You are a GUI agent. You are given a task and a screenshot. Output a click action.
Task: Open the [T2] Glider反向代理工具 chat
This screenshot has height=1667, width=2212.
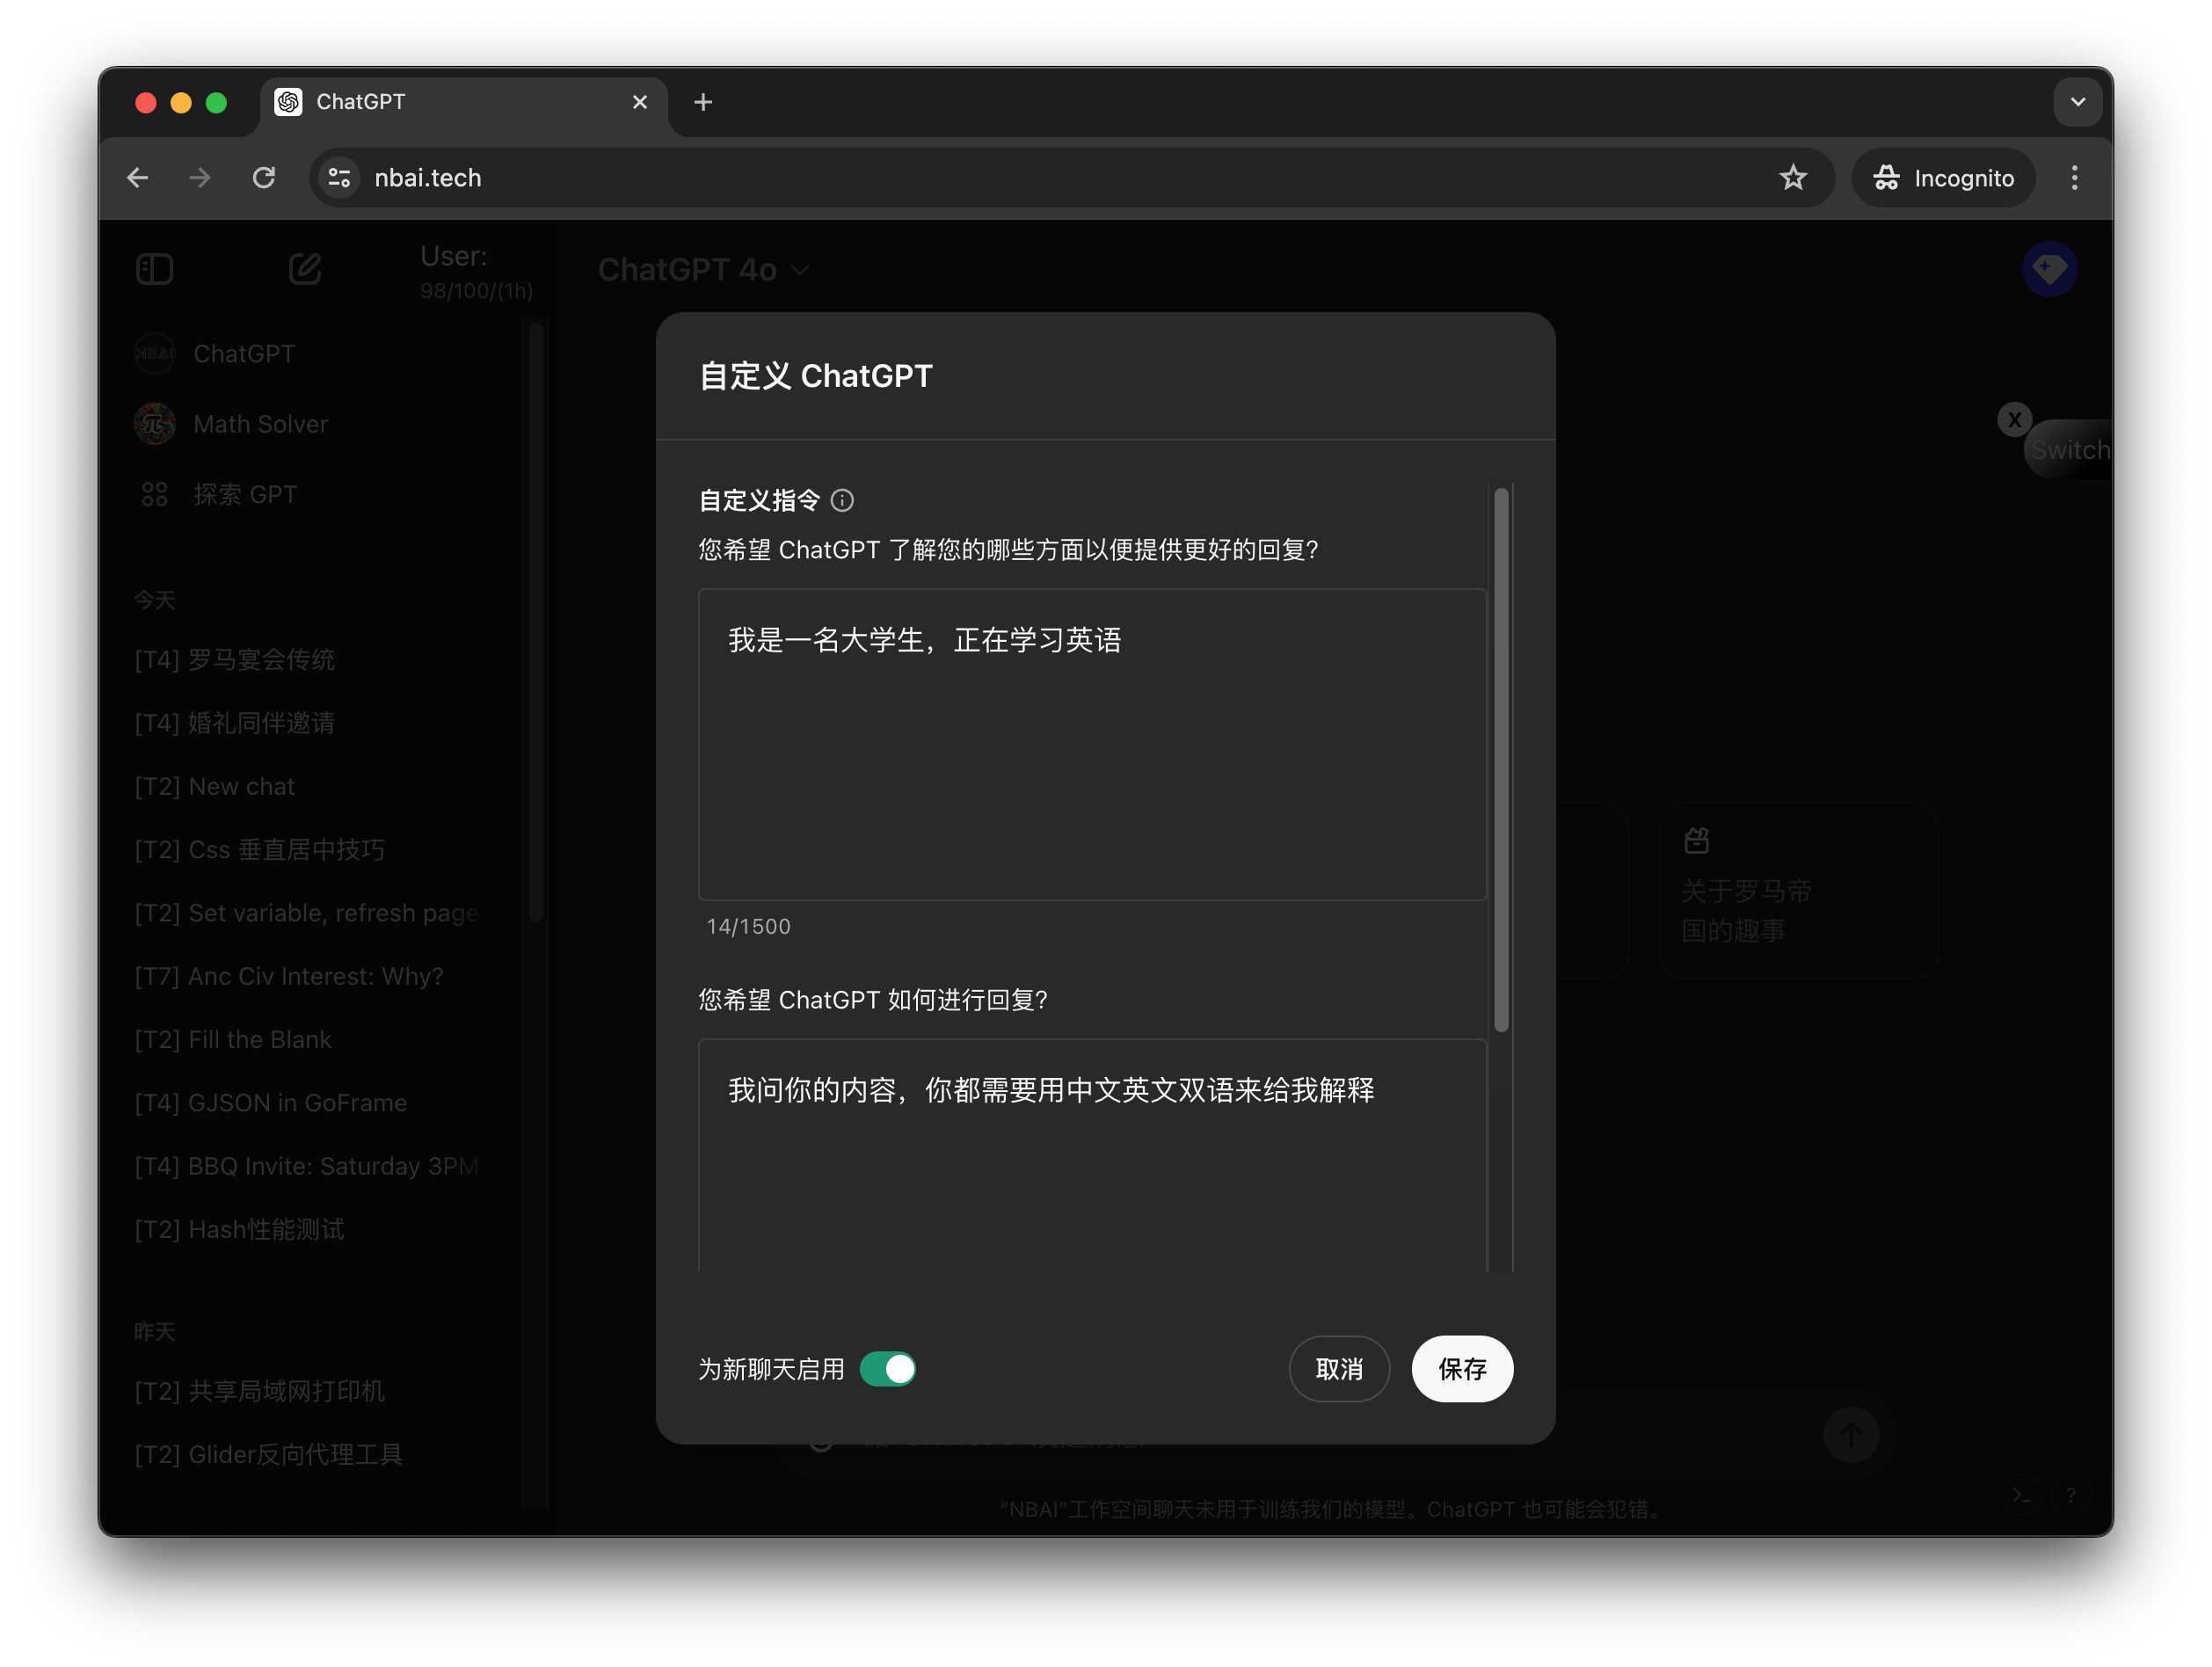click(x=268, y=1455)
